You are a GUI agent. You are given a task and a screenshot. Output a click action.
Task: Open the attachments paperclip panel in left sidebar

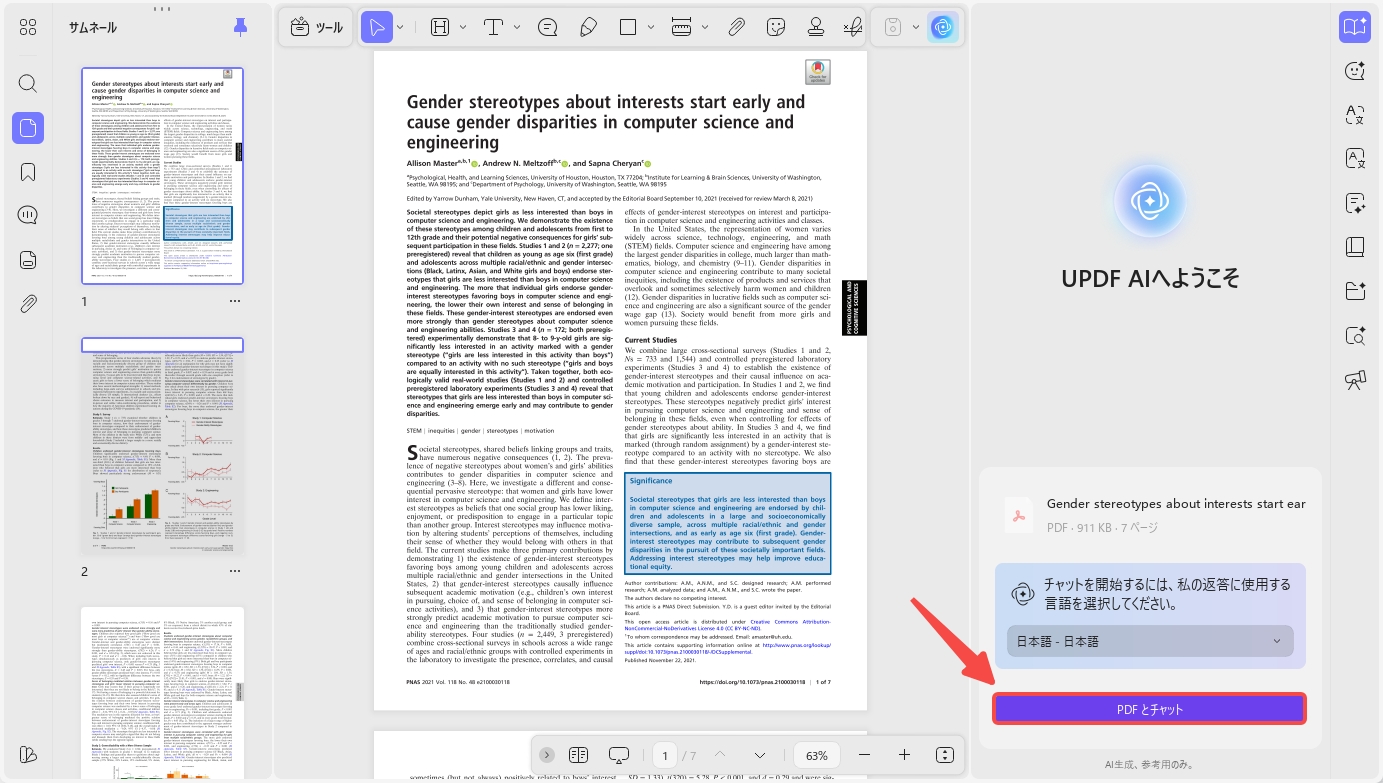tap(28, 303)
